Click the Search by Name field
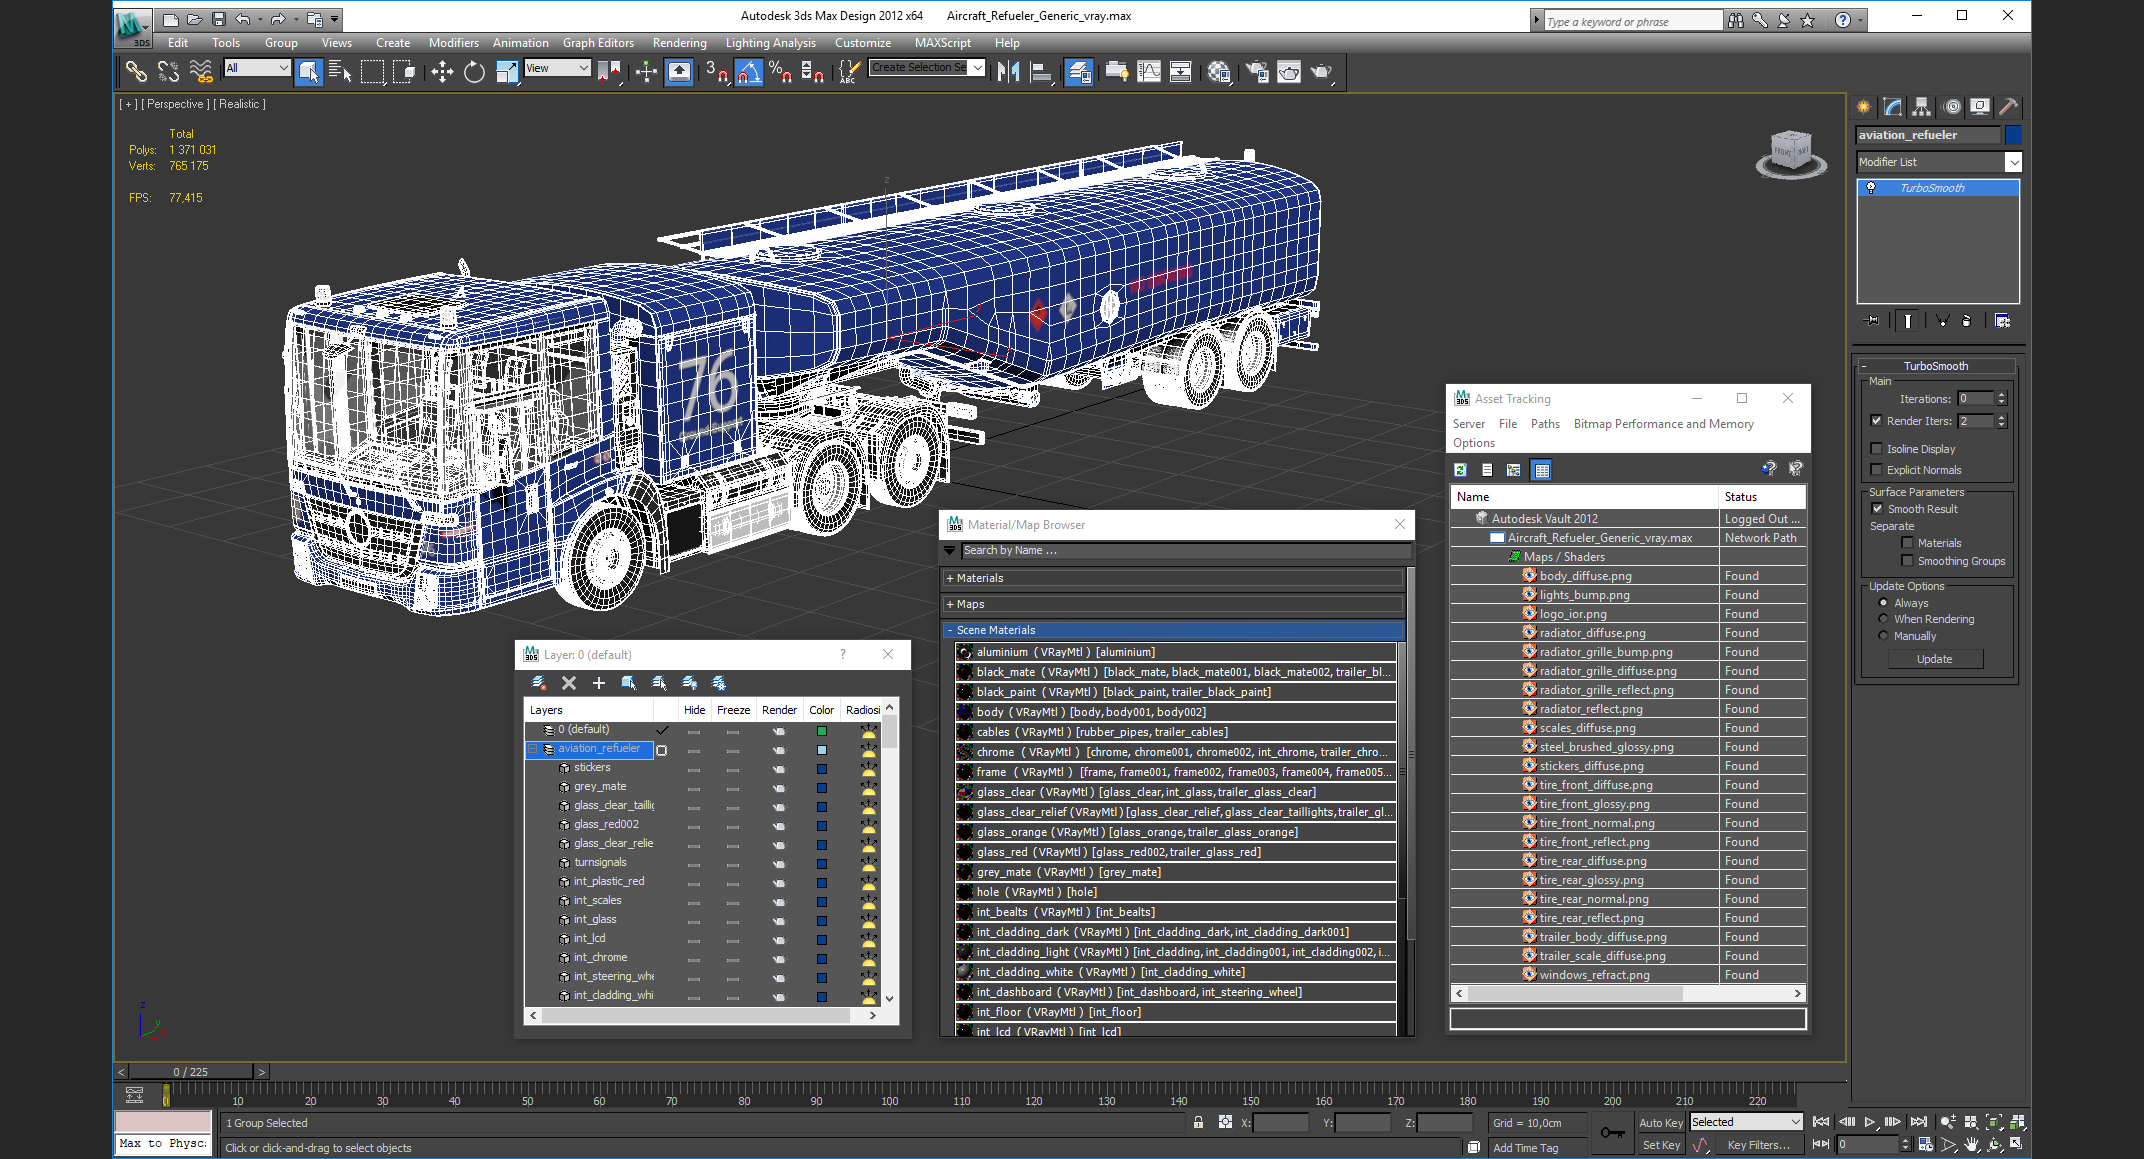The height and width of the screenshot is (1159, 2144). (1185, 551)
